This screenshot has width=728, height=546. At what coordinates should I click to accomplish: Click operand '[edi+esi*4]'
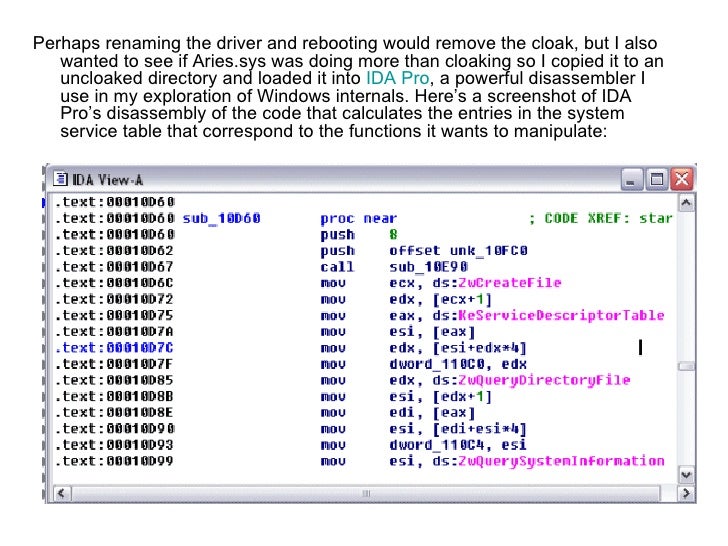click(480, 429)
